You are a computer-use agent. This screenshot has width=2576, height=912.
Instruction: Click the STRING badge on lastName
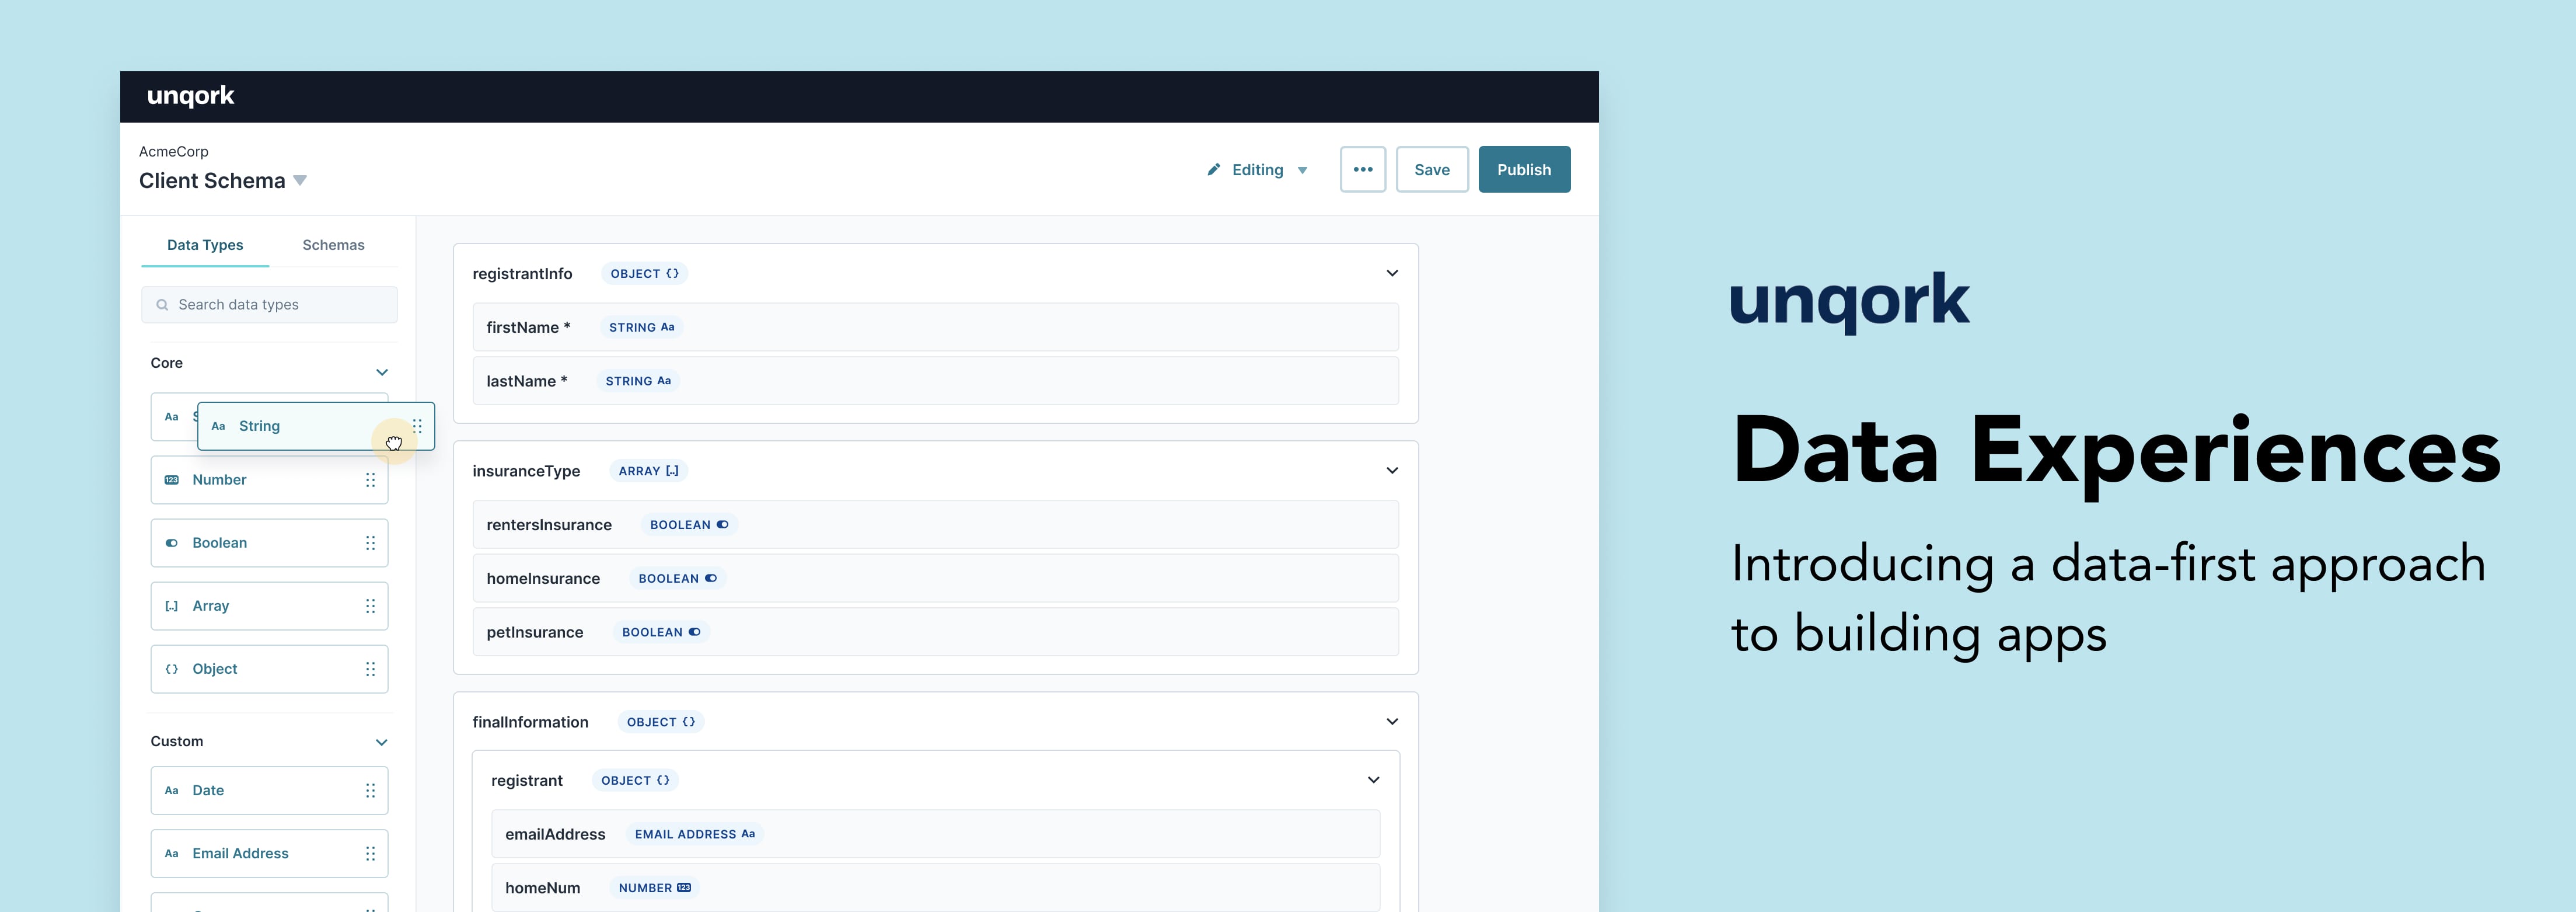[637, 381]
